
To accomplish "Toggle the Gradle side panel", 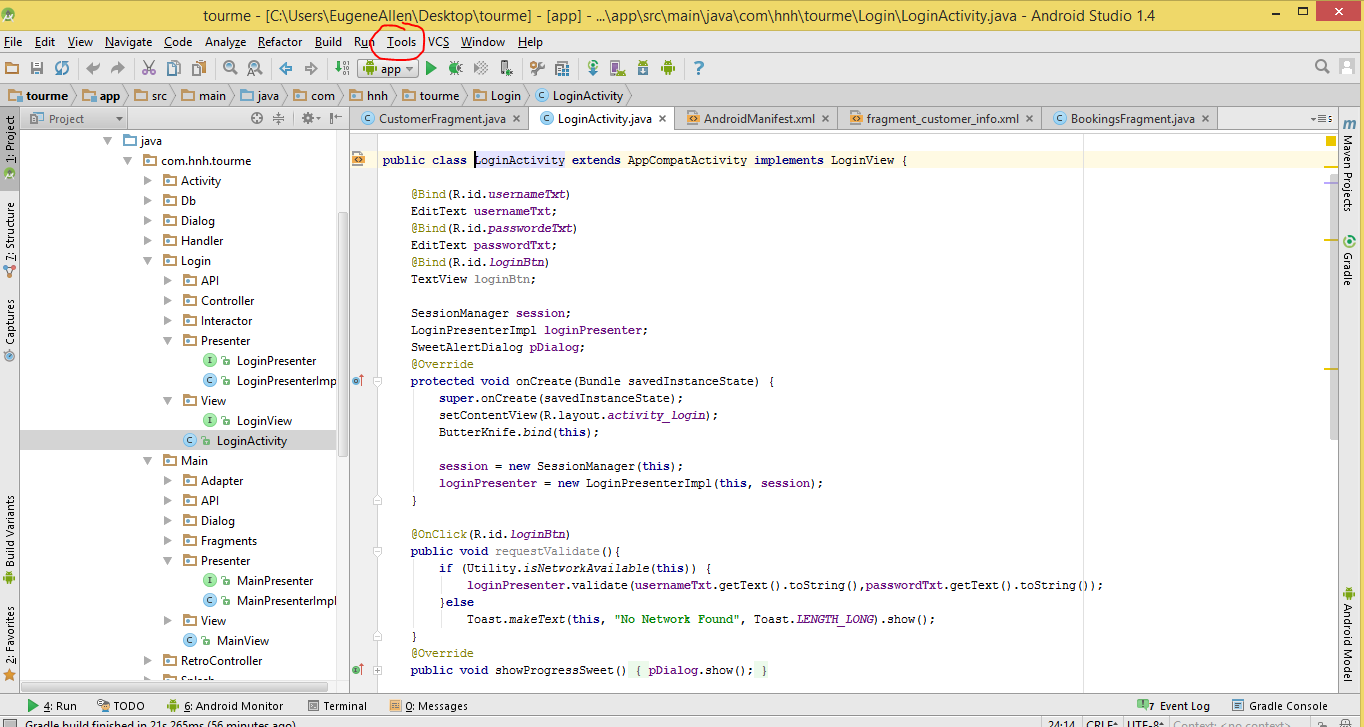I will pyautogui.click(x=1348, y=260).
